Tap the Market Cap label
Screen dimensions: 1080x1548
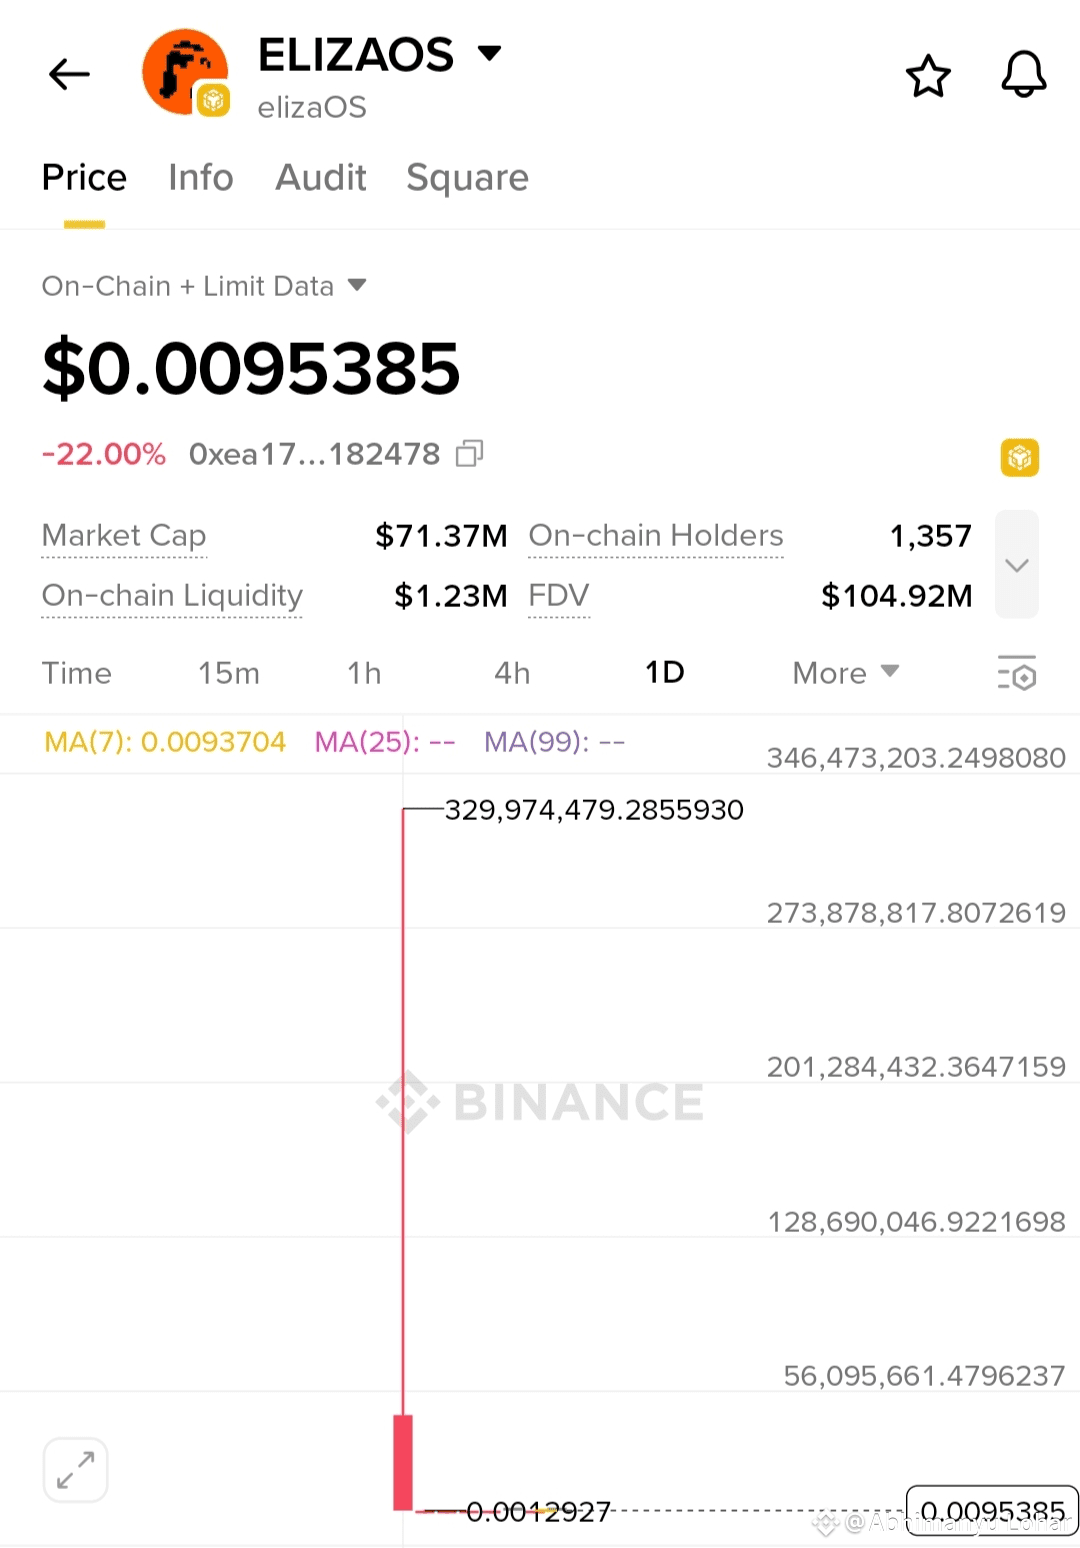[124, 536]
